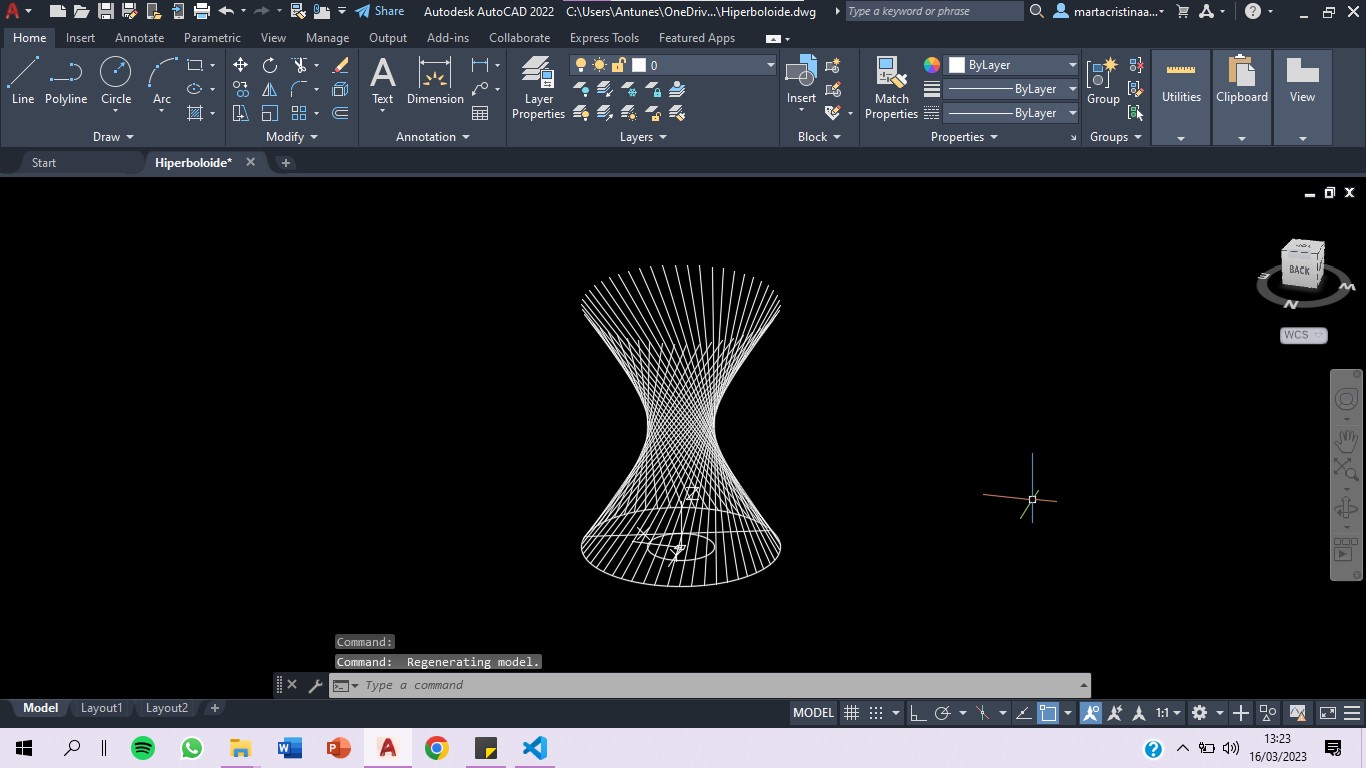The width and height of the screenshot is (1366, 768).
Task: Toggle polar tracking in status bar
Action: 942,713
